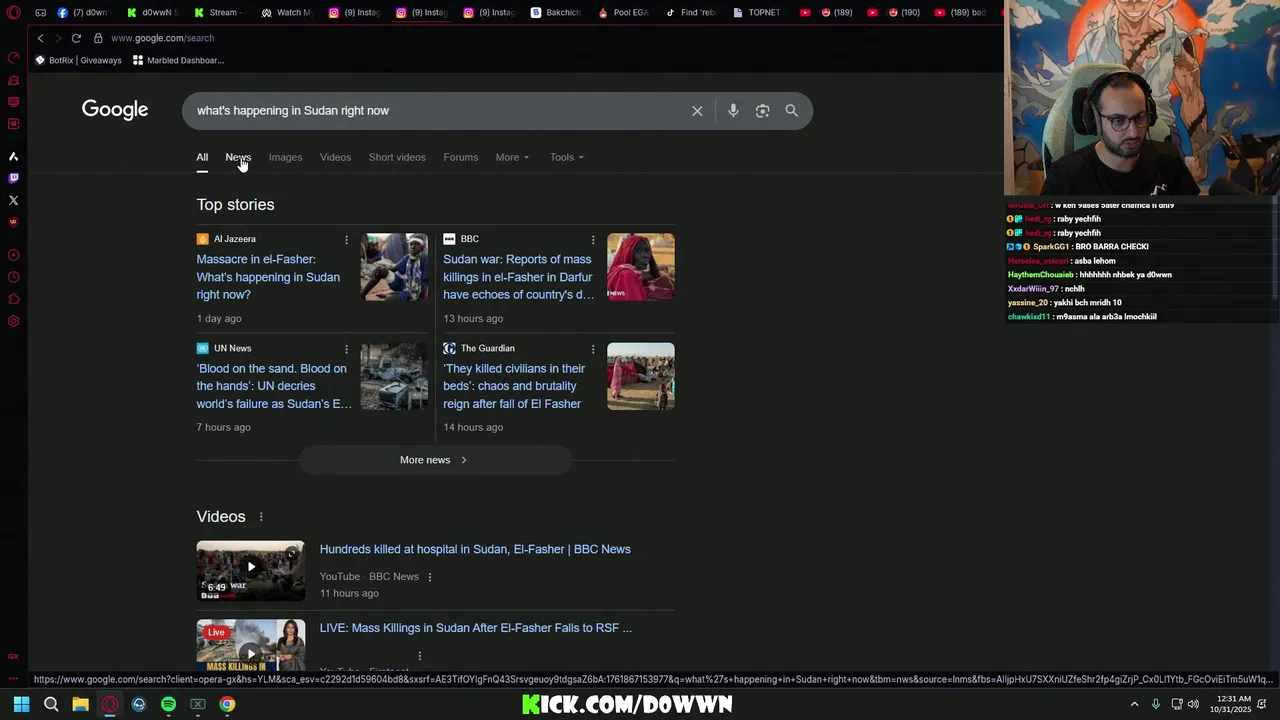Open the Videos section options menu
This screenshot has height=720, width=1280.
click(261, 517)
